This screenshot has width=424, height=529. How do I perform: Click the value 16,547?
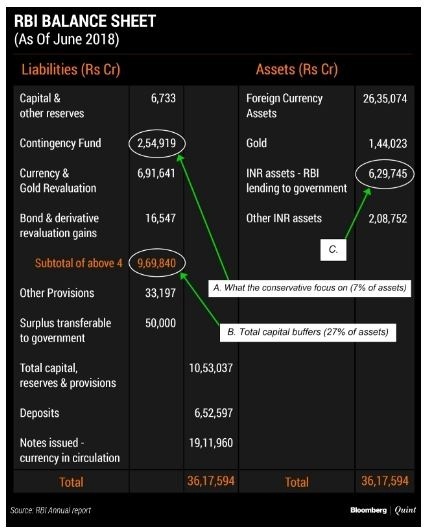pyautogui.click(x=161, y=218)
